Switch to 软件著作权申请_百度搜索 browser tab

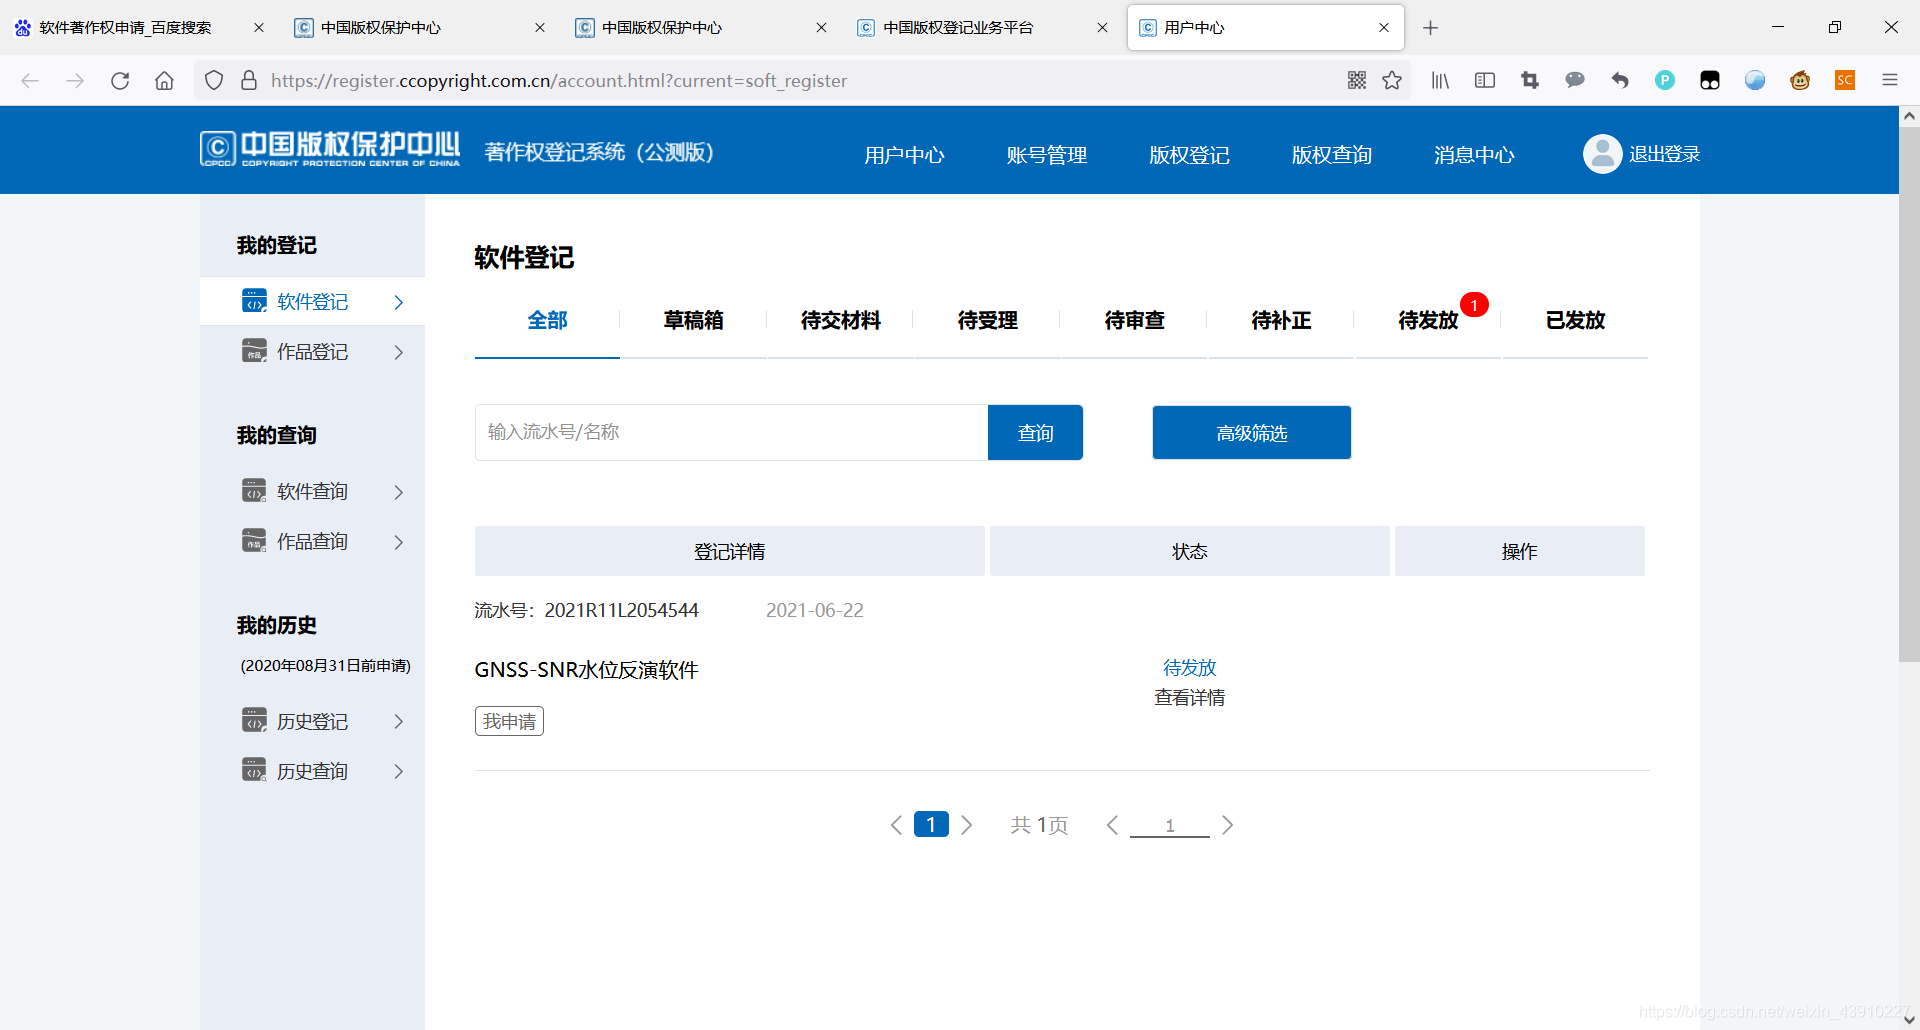140,28
